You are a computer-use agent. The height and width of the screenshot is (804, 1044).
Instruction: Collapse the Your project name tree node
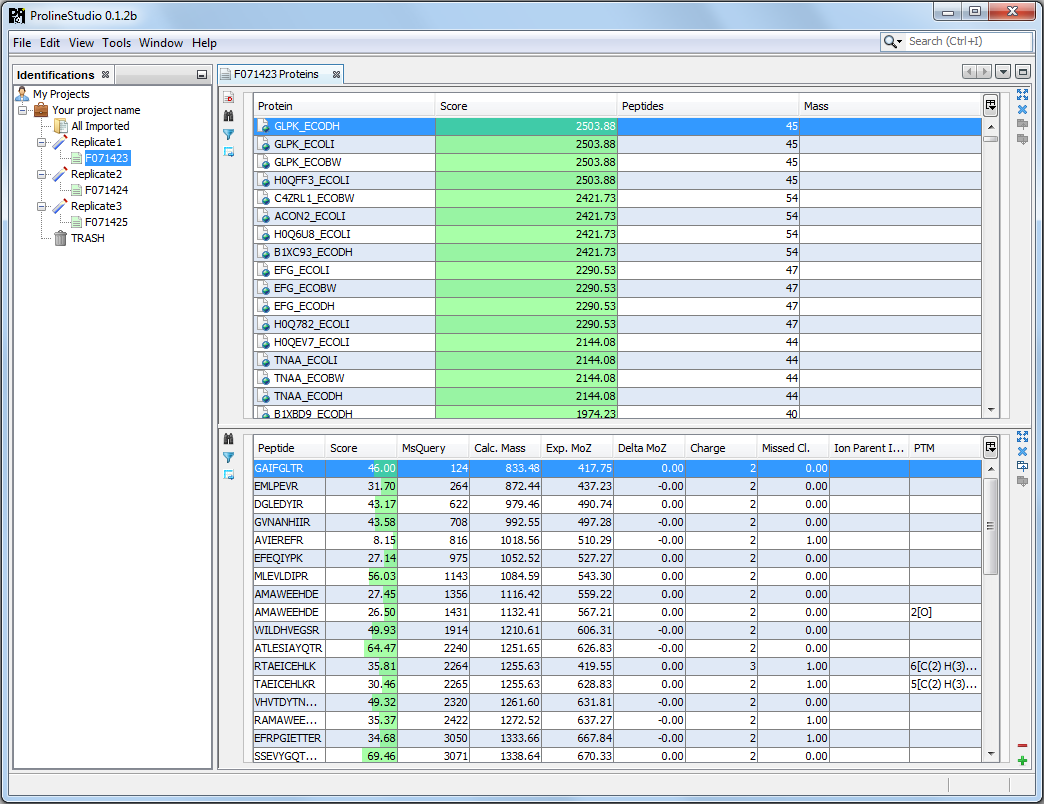coord(23,110)
